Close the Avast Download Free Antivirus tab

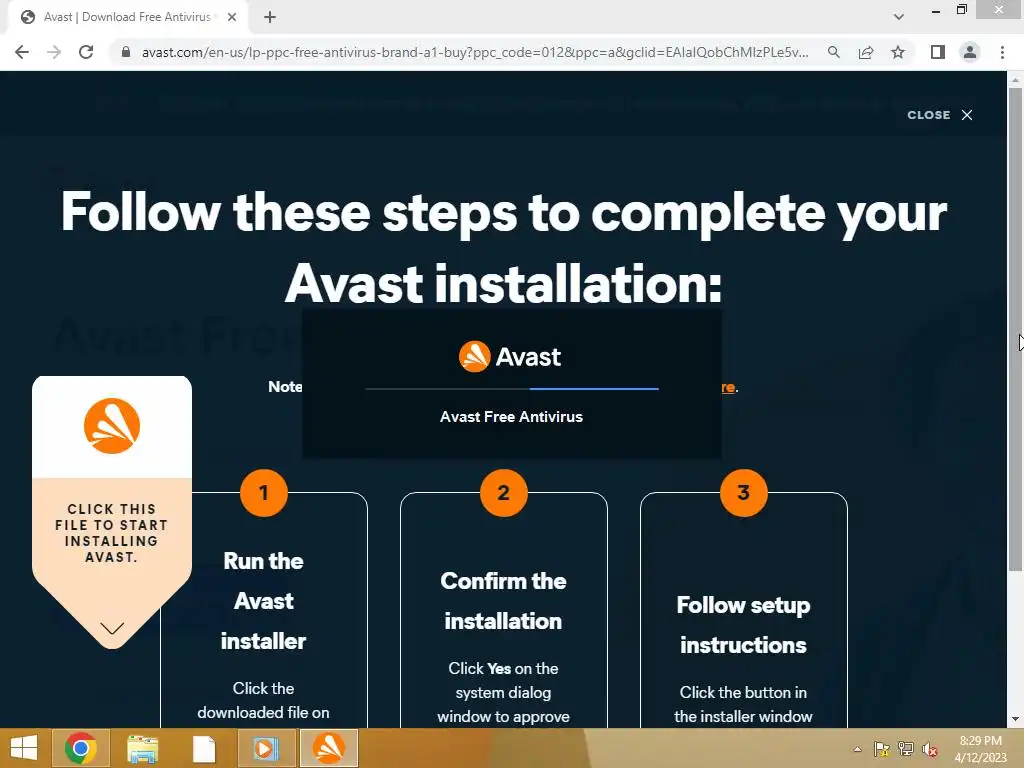click(x=232, y=18)
